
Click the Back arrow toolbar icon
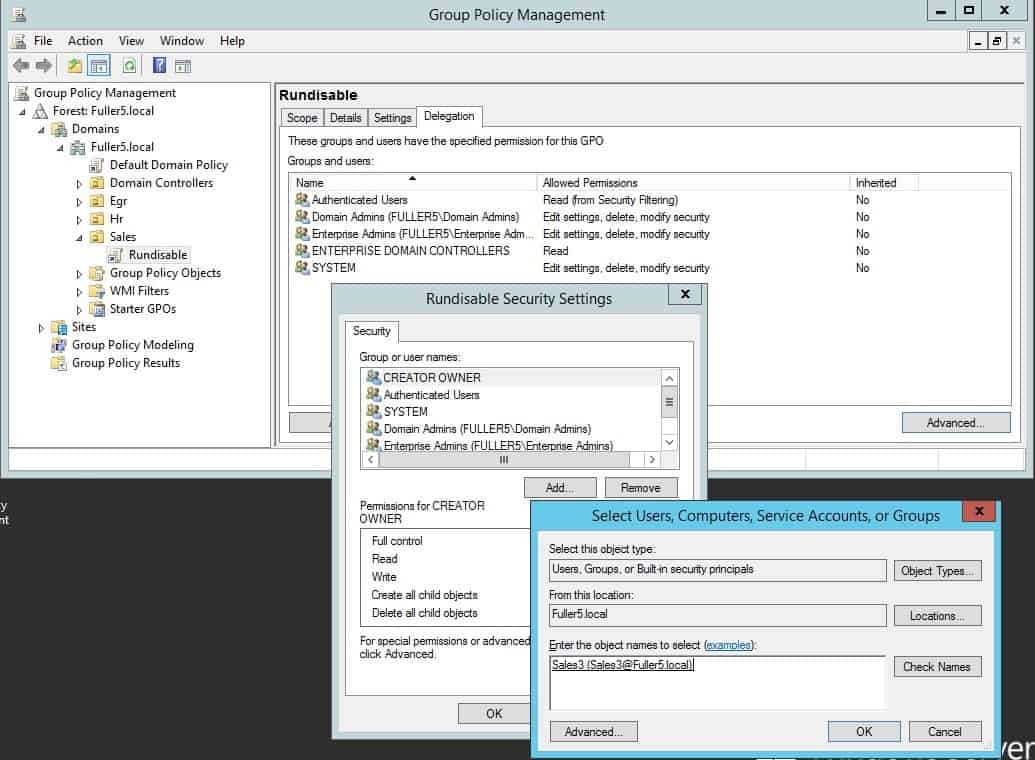click(21, 65)
